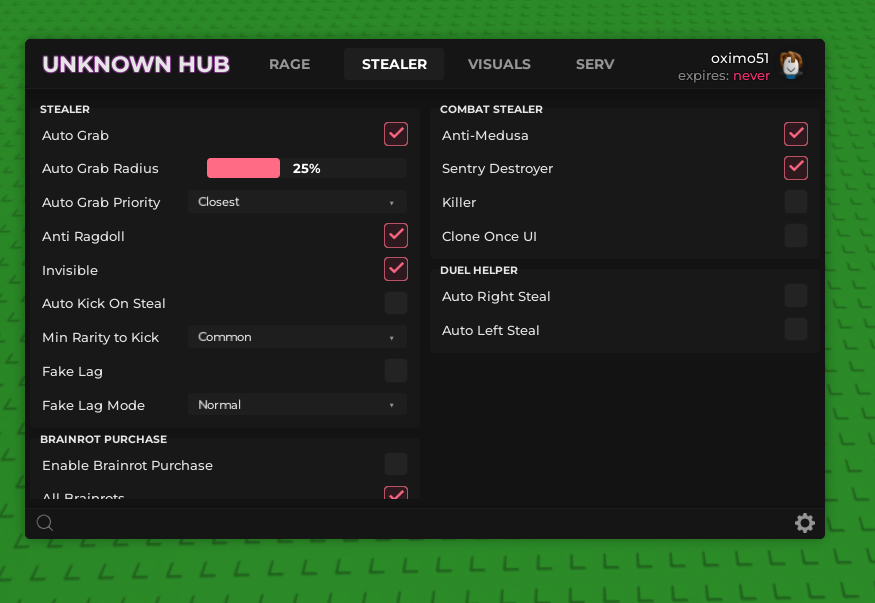
Task: Click the oximo51 user avatar
Action: [x=791, y=65]
